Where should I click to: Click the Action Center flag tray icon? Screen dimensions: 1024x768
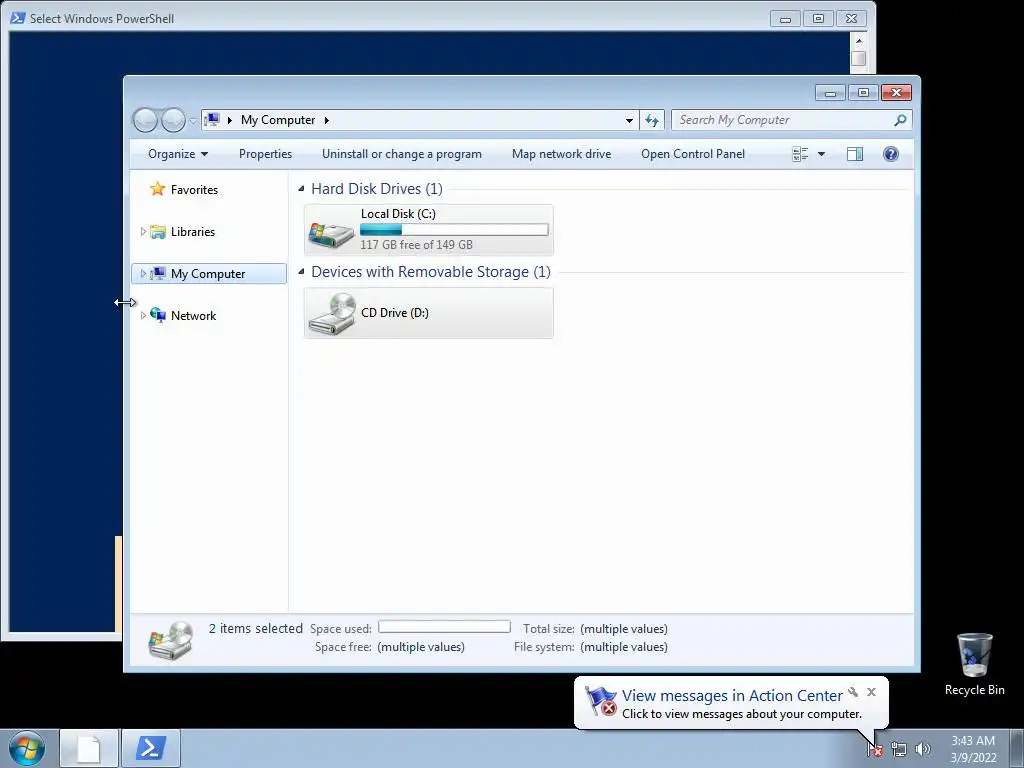(876, 749)
